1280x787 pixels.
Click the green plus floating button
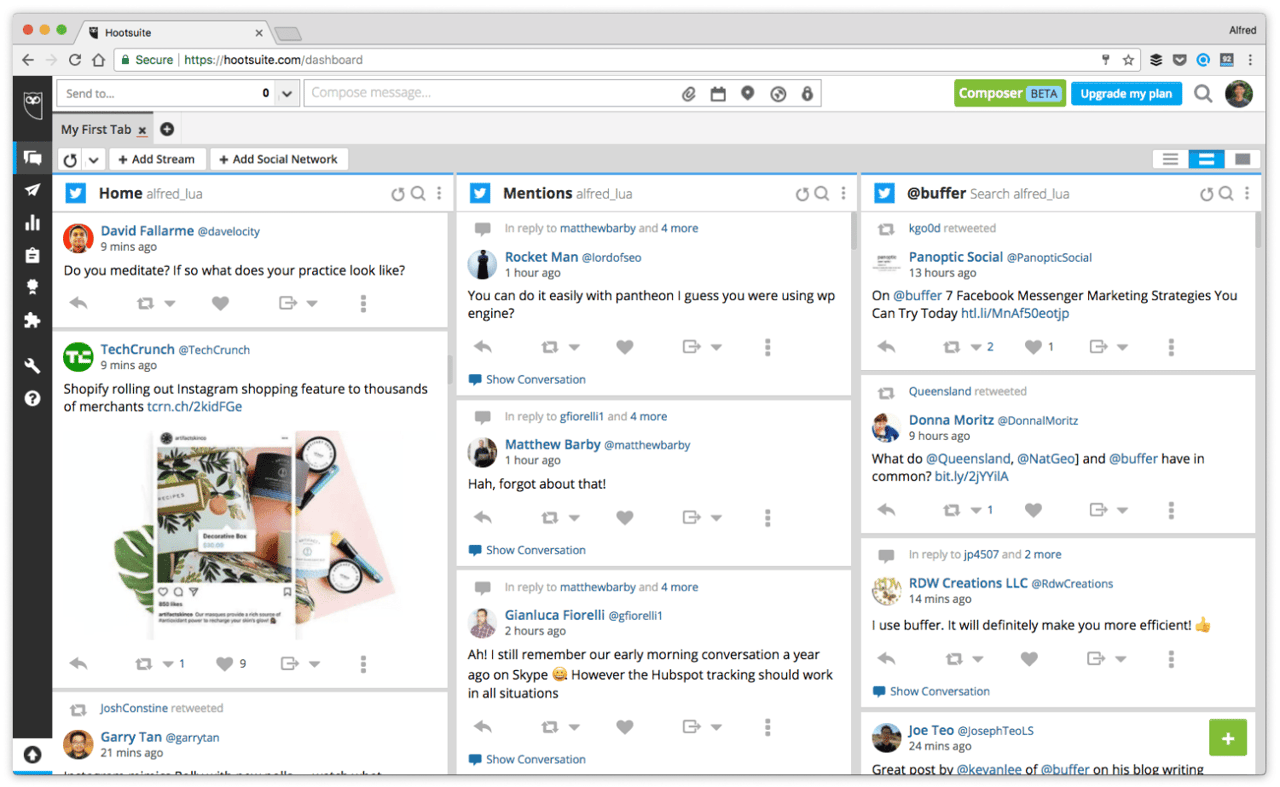pyautogui.click(x=1228, y=738)
